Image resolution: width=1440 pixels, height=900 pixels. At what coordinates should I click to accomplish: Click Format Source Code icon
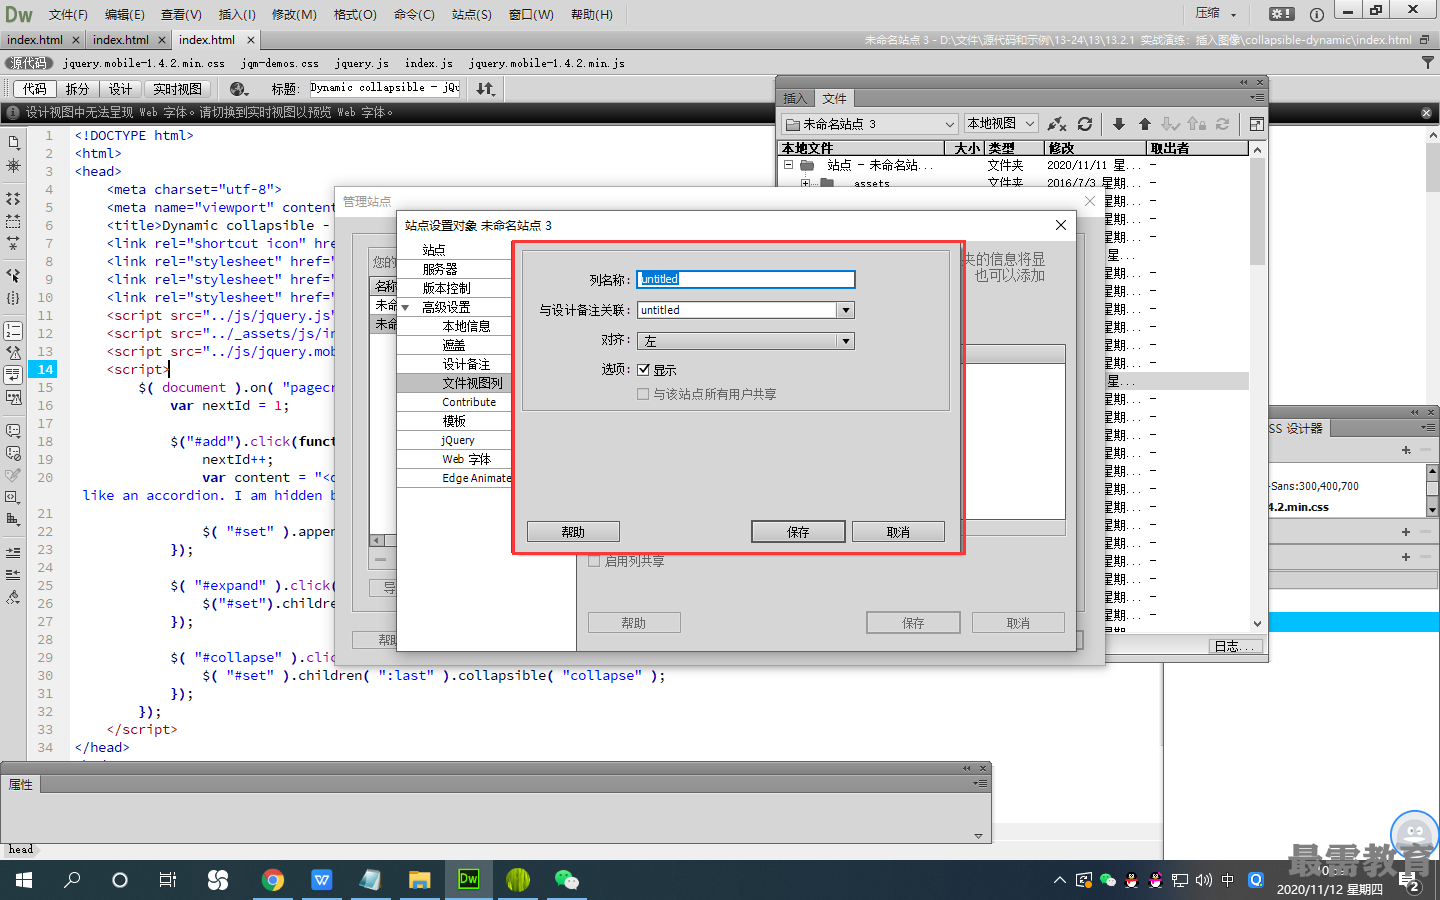(x=13, y=597)
